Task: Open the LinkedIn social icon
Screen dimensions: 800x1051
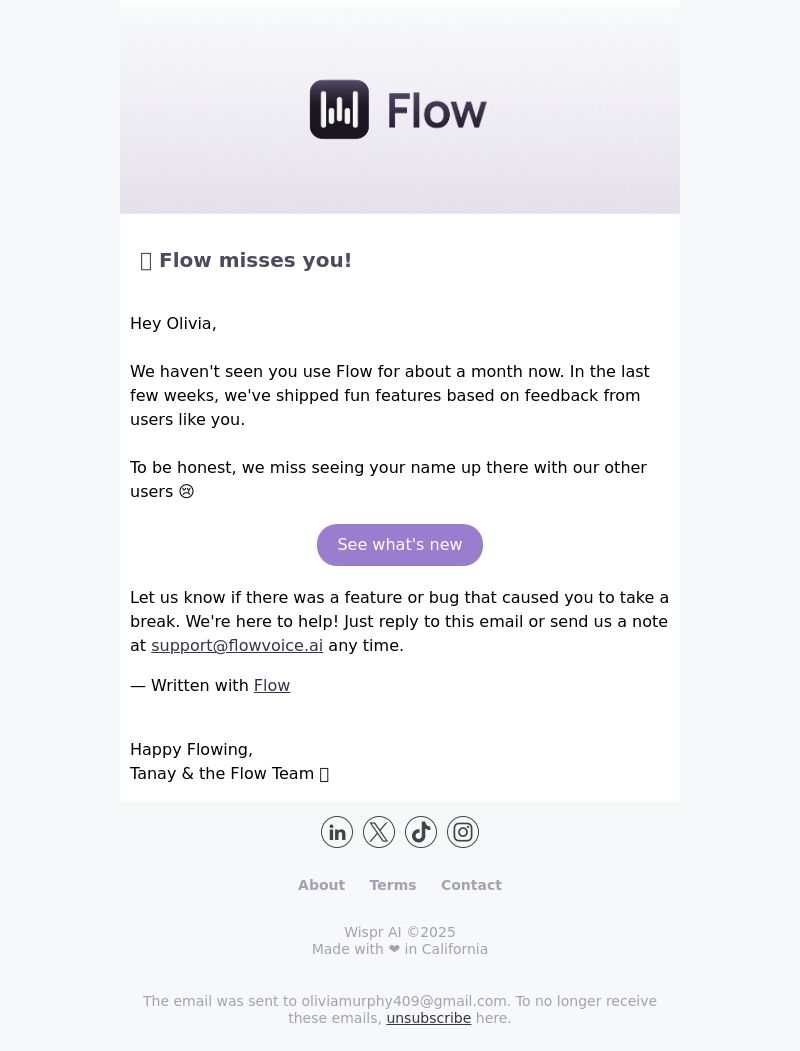Action: pyautogui.click(x=337, y=832)
